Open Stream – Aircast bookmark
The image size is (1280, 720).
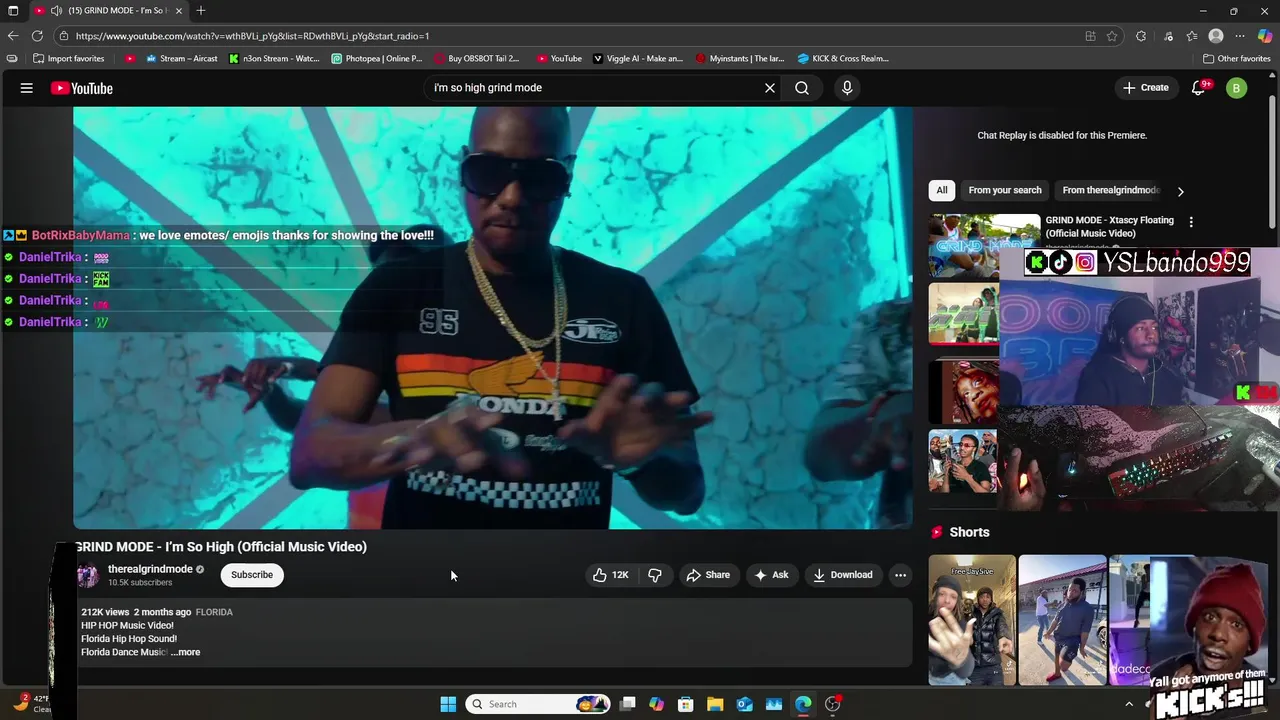[x=181, y=58]
